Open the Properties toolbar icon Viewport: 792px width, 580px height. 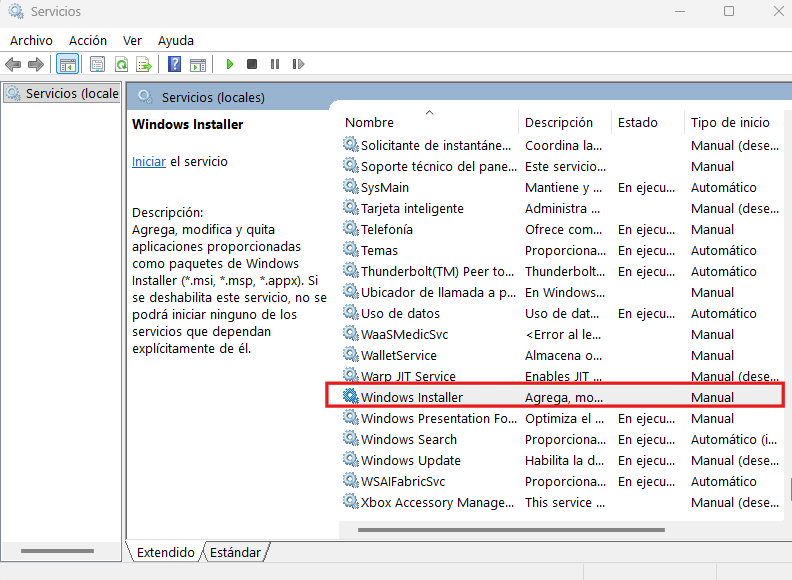(97, 64)
